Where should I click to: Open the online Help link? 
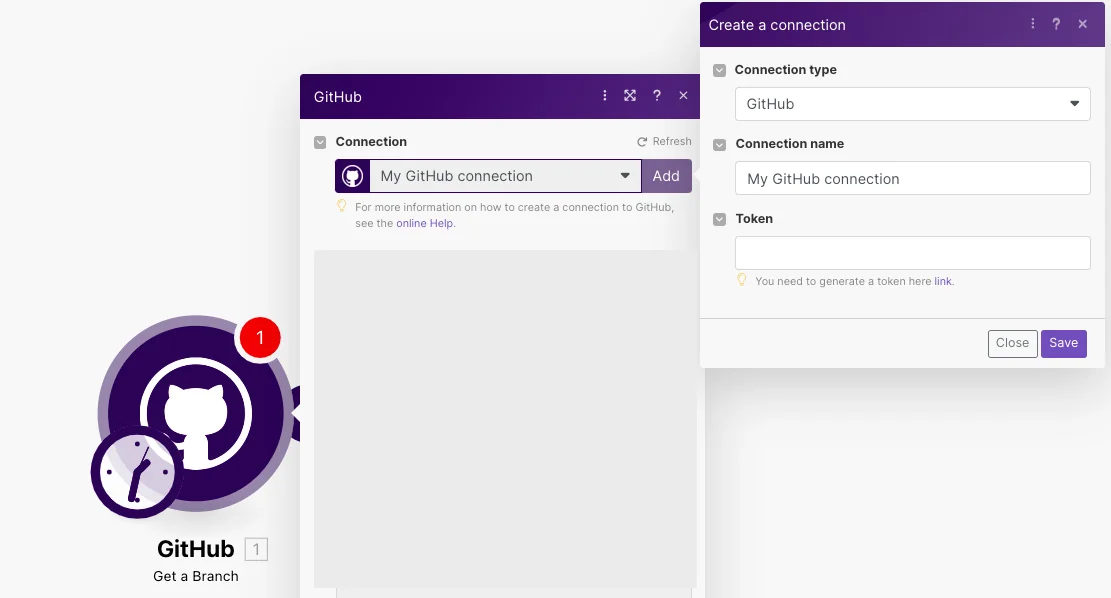pos(424,223)
